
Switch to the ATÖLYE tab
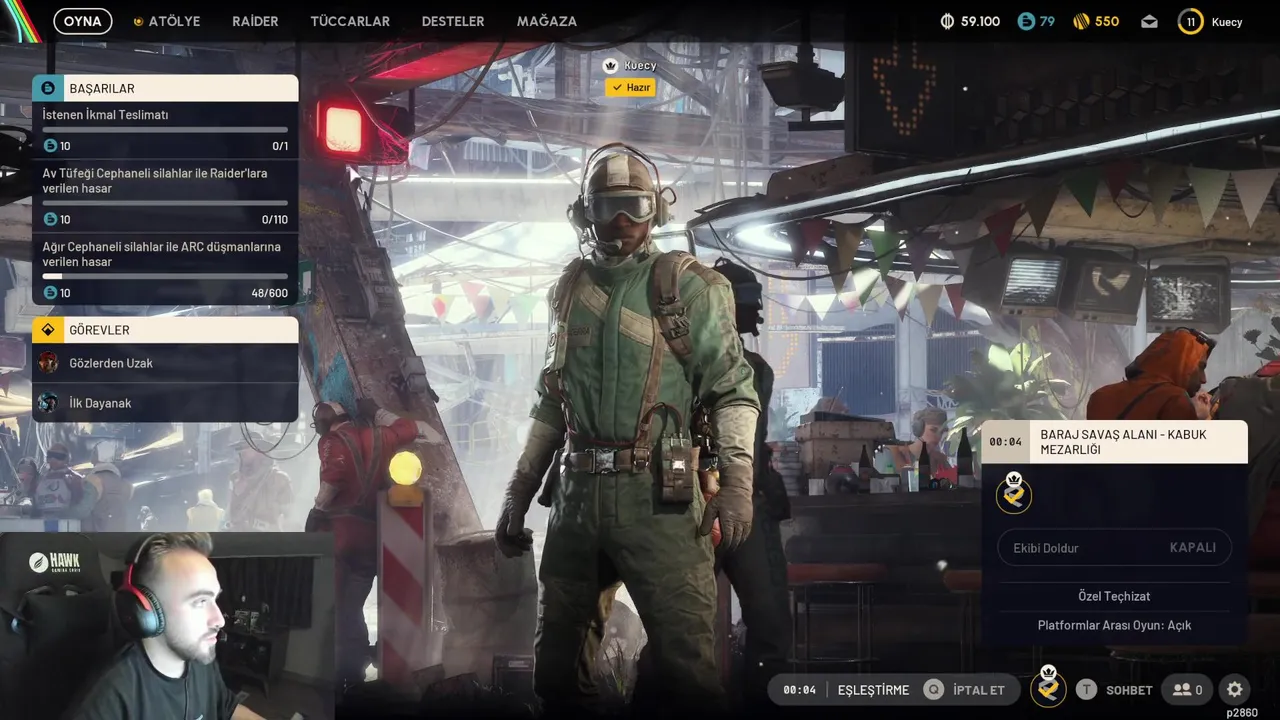point(167,21)
